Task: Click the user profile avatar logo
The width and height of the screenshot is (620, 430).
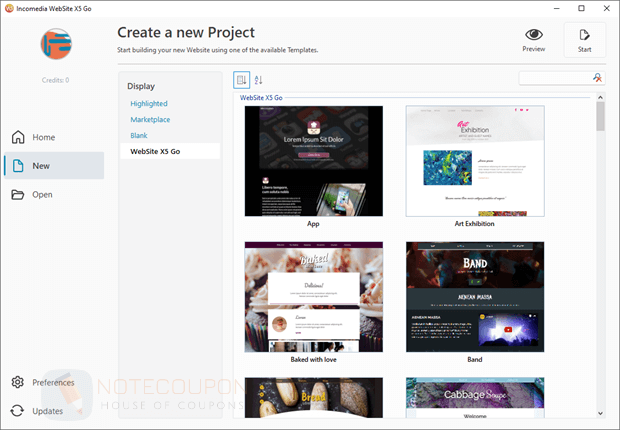Action: point(56,44)
